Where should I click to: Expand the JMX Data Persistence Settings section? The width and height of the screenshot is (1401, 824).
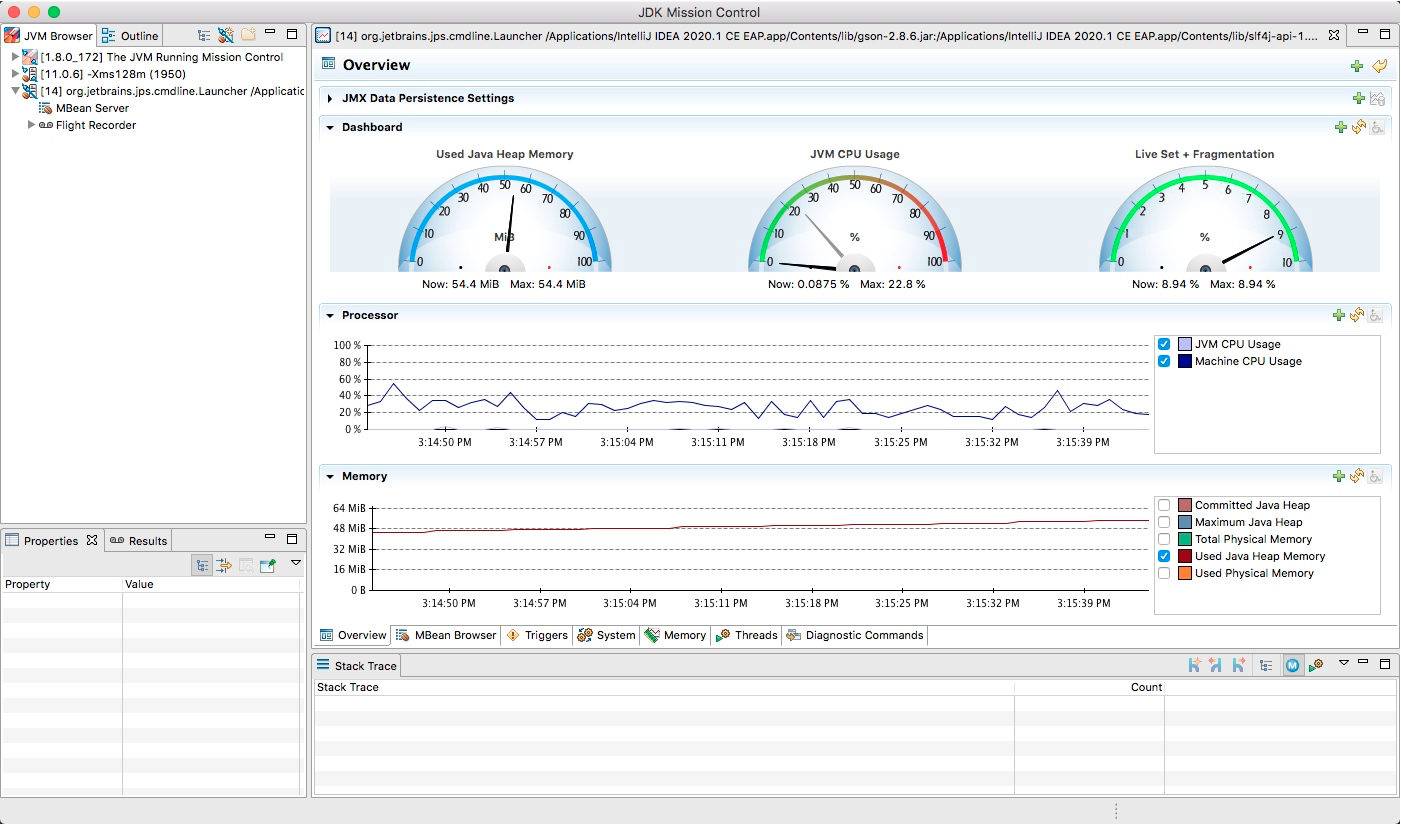(330, 99)
